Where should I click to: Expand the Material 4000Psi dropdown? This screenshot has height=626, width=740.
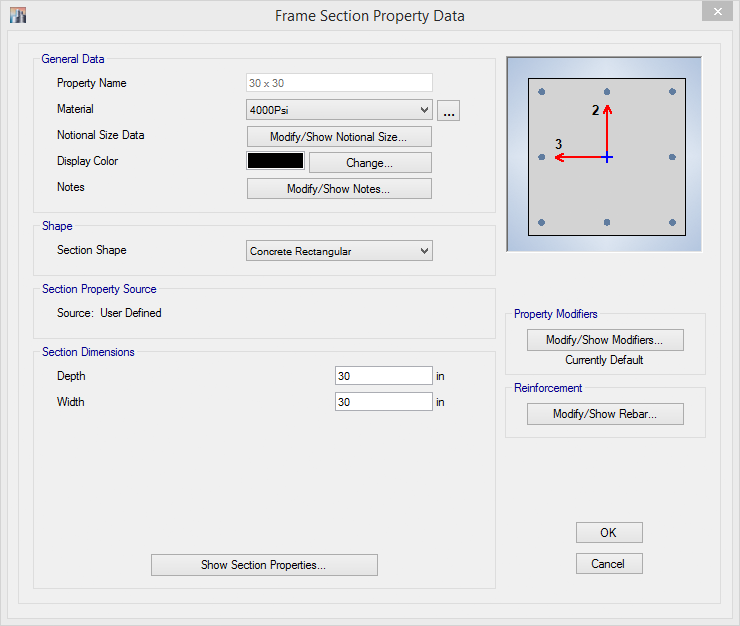click(339, 110)
